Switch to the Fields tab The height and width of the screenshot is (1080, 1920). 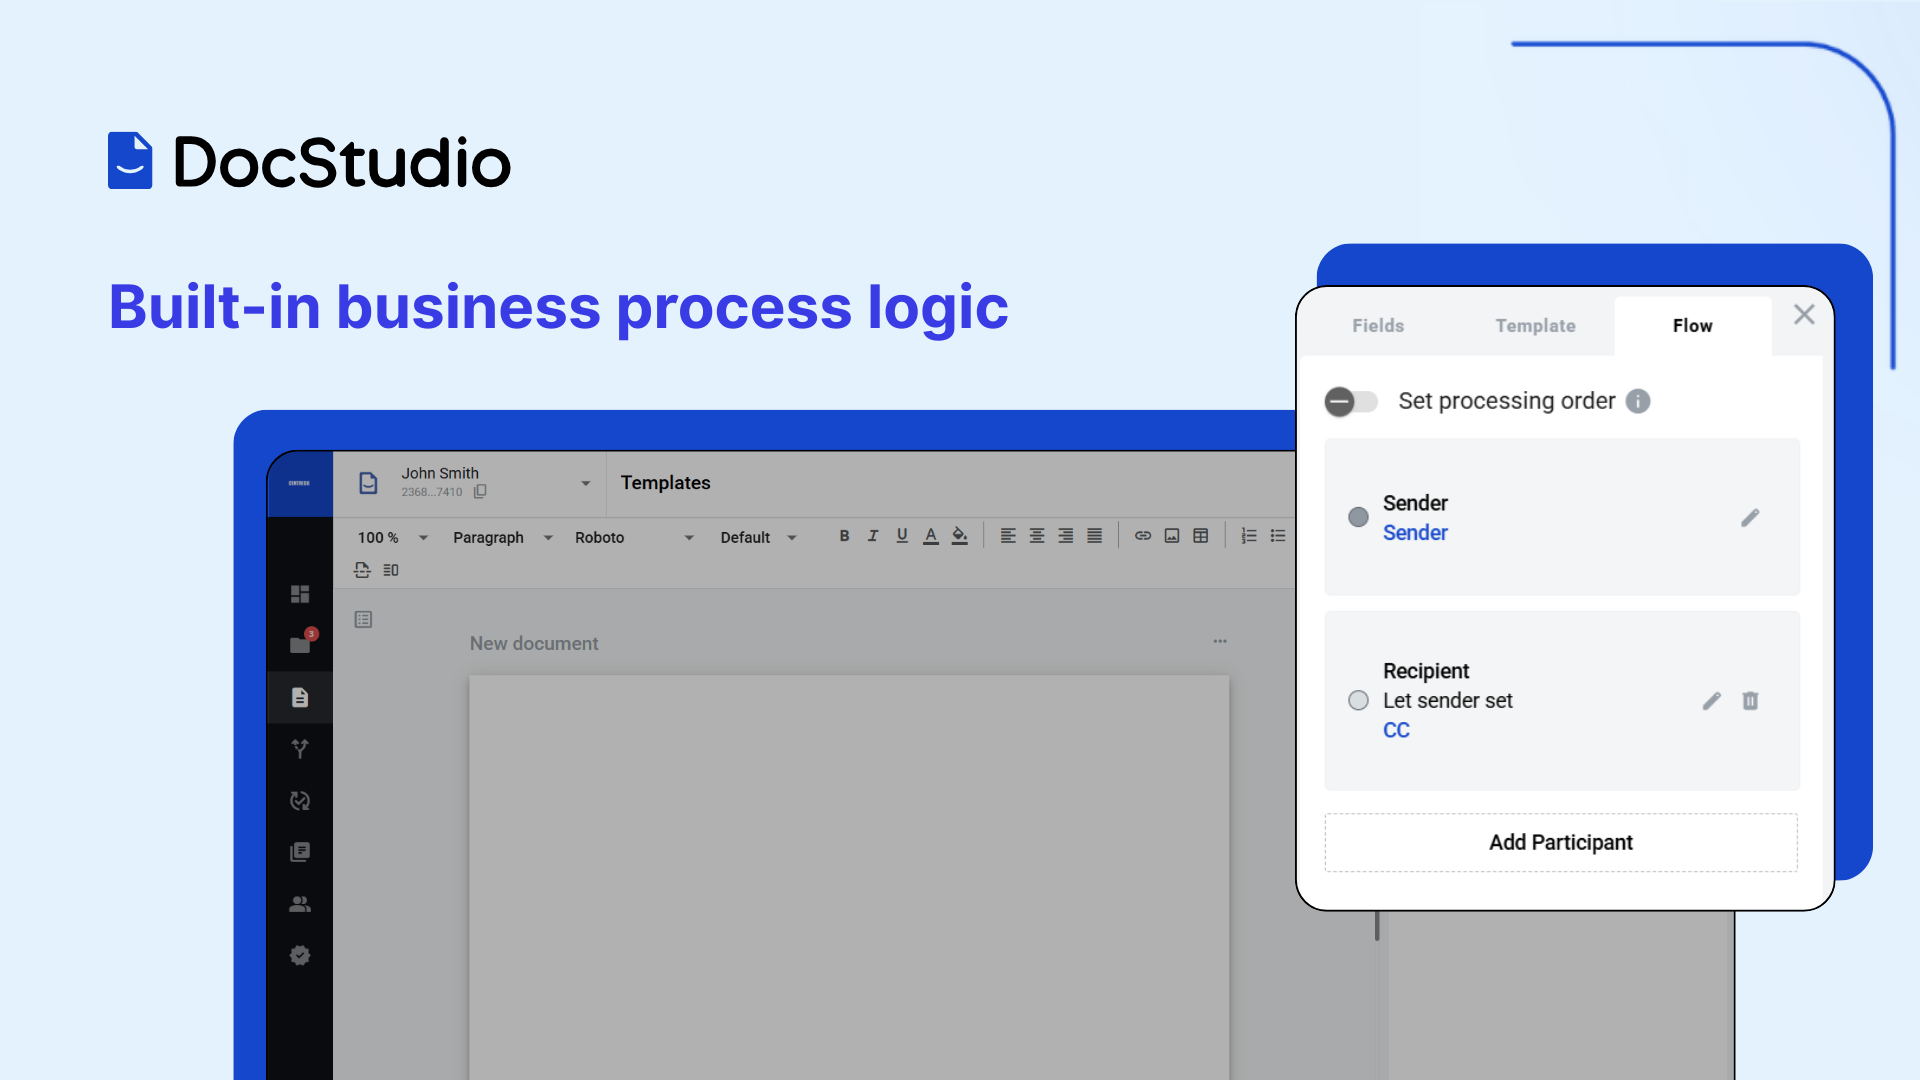tap(1378, 326)
